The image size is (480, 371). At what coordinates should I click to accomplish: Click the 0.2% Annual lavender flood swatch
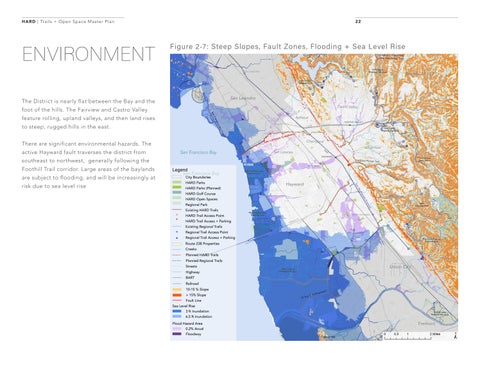point(177,329)
